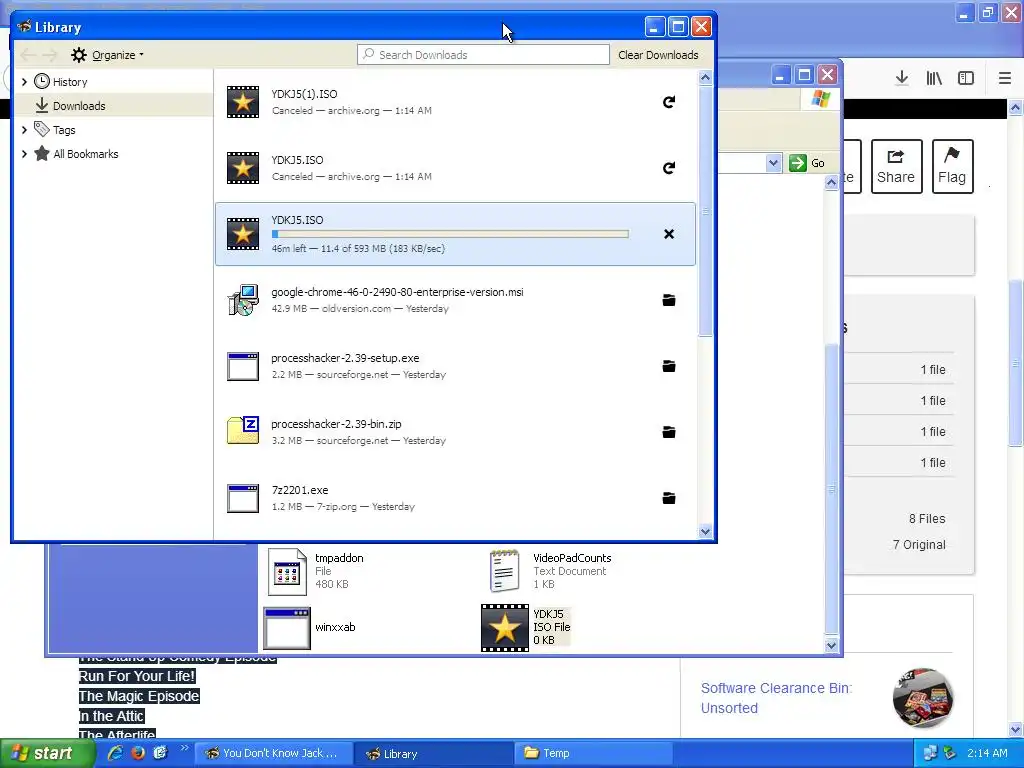Click 'In the Attic' text on page
The width and height of the screenshot is (1024, 768).
click(112, 716)
